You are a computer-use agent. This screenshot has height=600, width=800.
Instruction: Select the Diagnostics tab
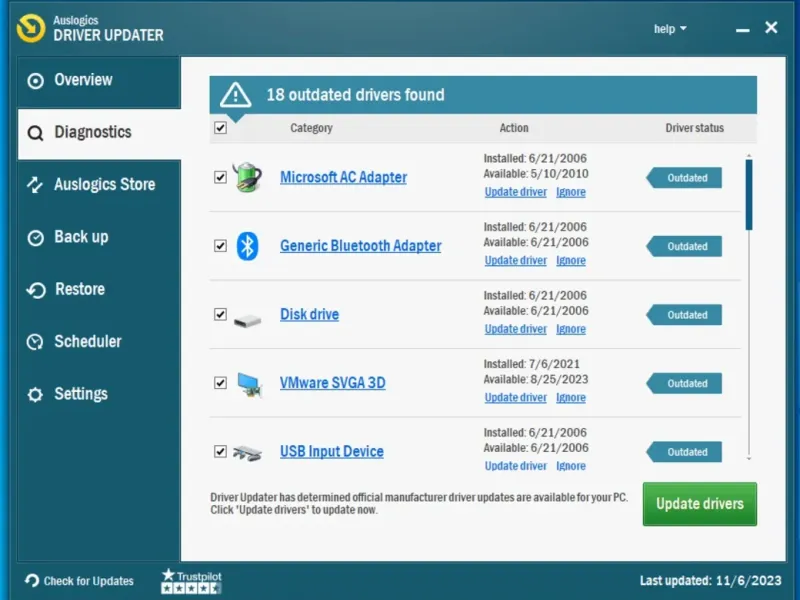pos(99,133)
